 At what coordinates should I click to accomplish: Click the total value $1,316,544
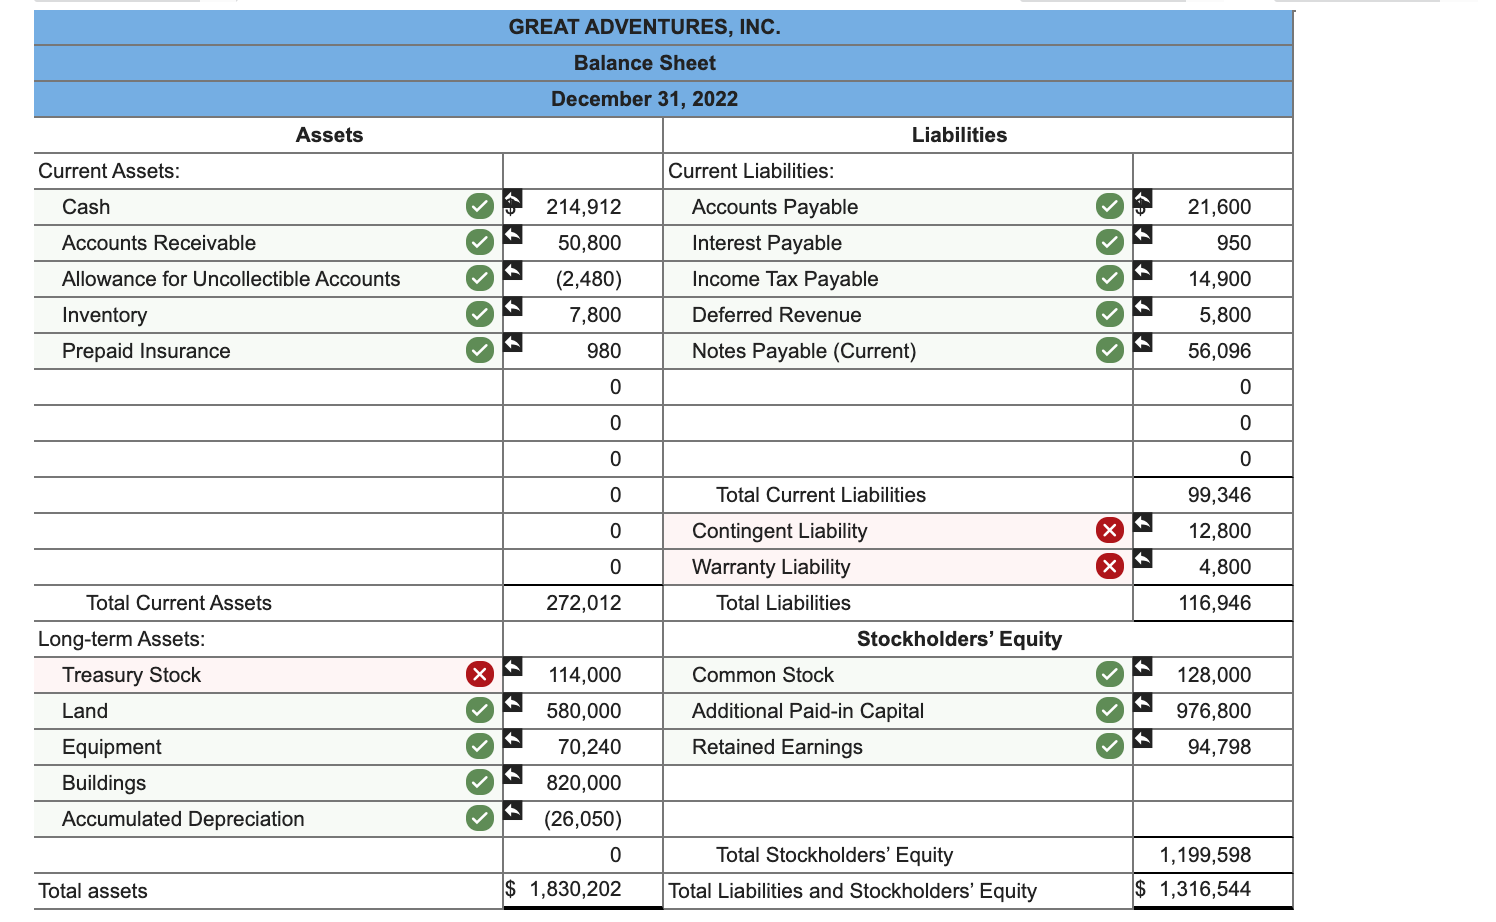point(1193,889)
